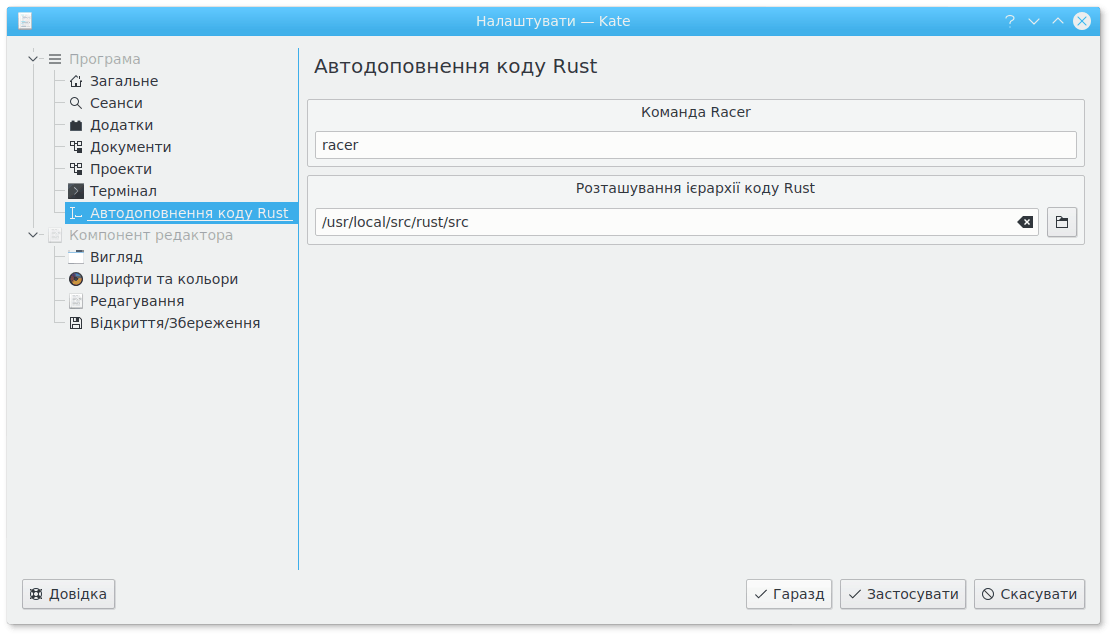Open the Вигляд appearance page
Viewport: 1113px width, 637px height.
pos(116,257)
